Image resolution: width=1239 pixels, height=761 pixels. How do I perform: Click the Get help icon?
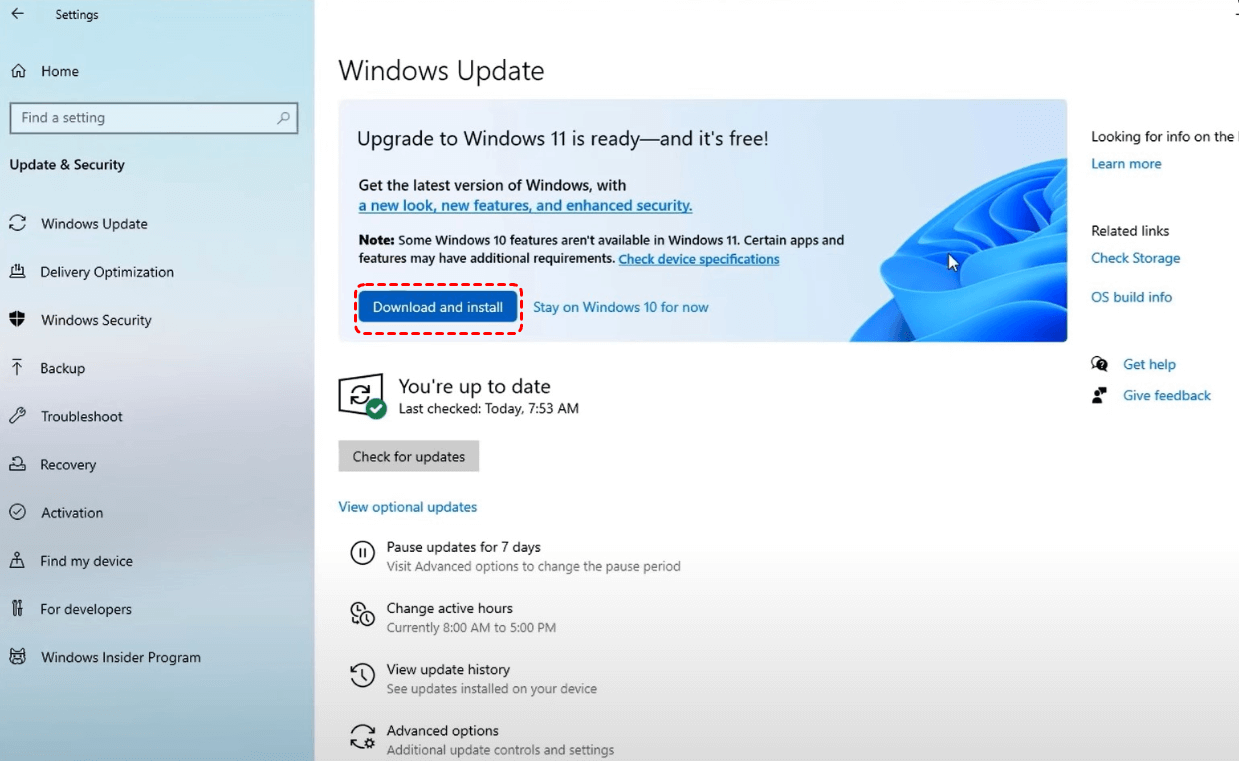1100,364
